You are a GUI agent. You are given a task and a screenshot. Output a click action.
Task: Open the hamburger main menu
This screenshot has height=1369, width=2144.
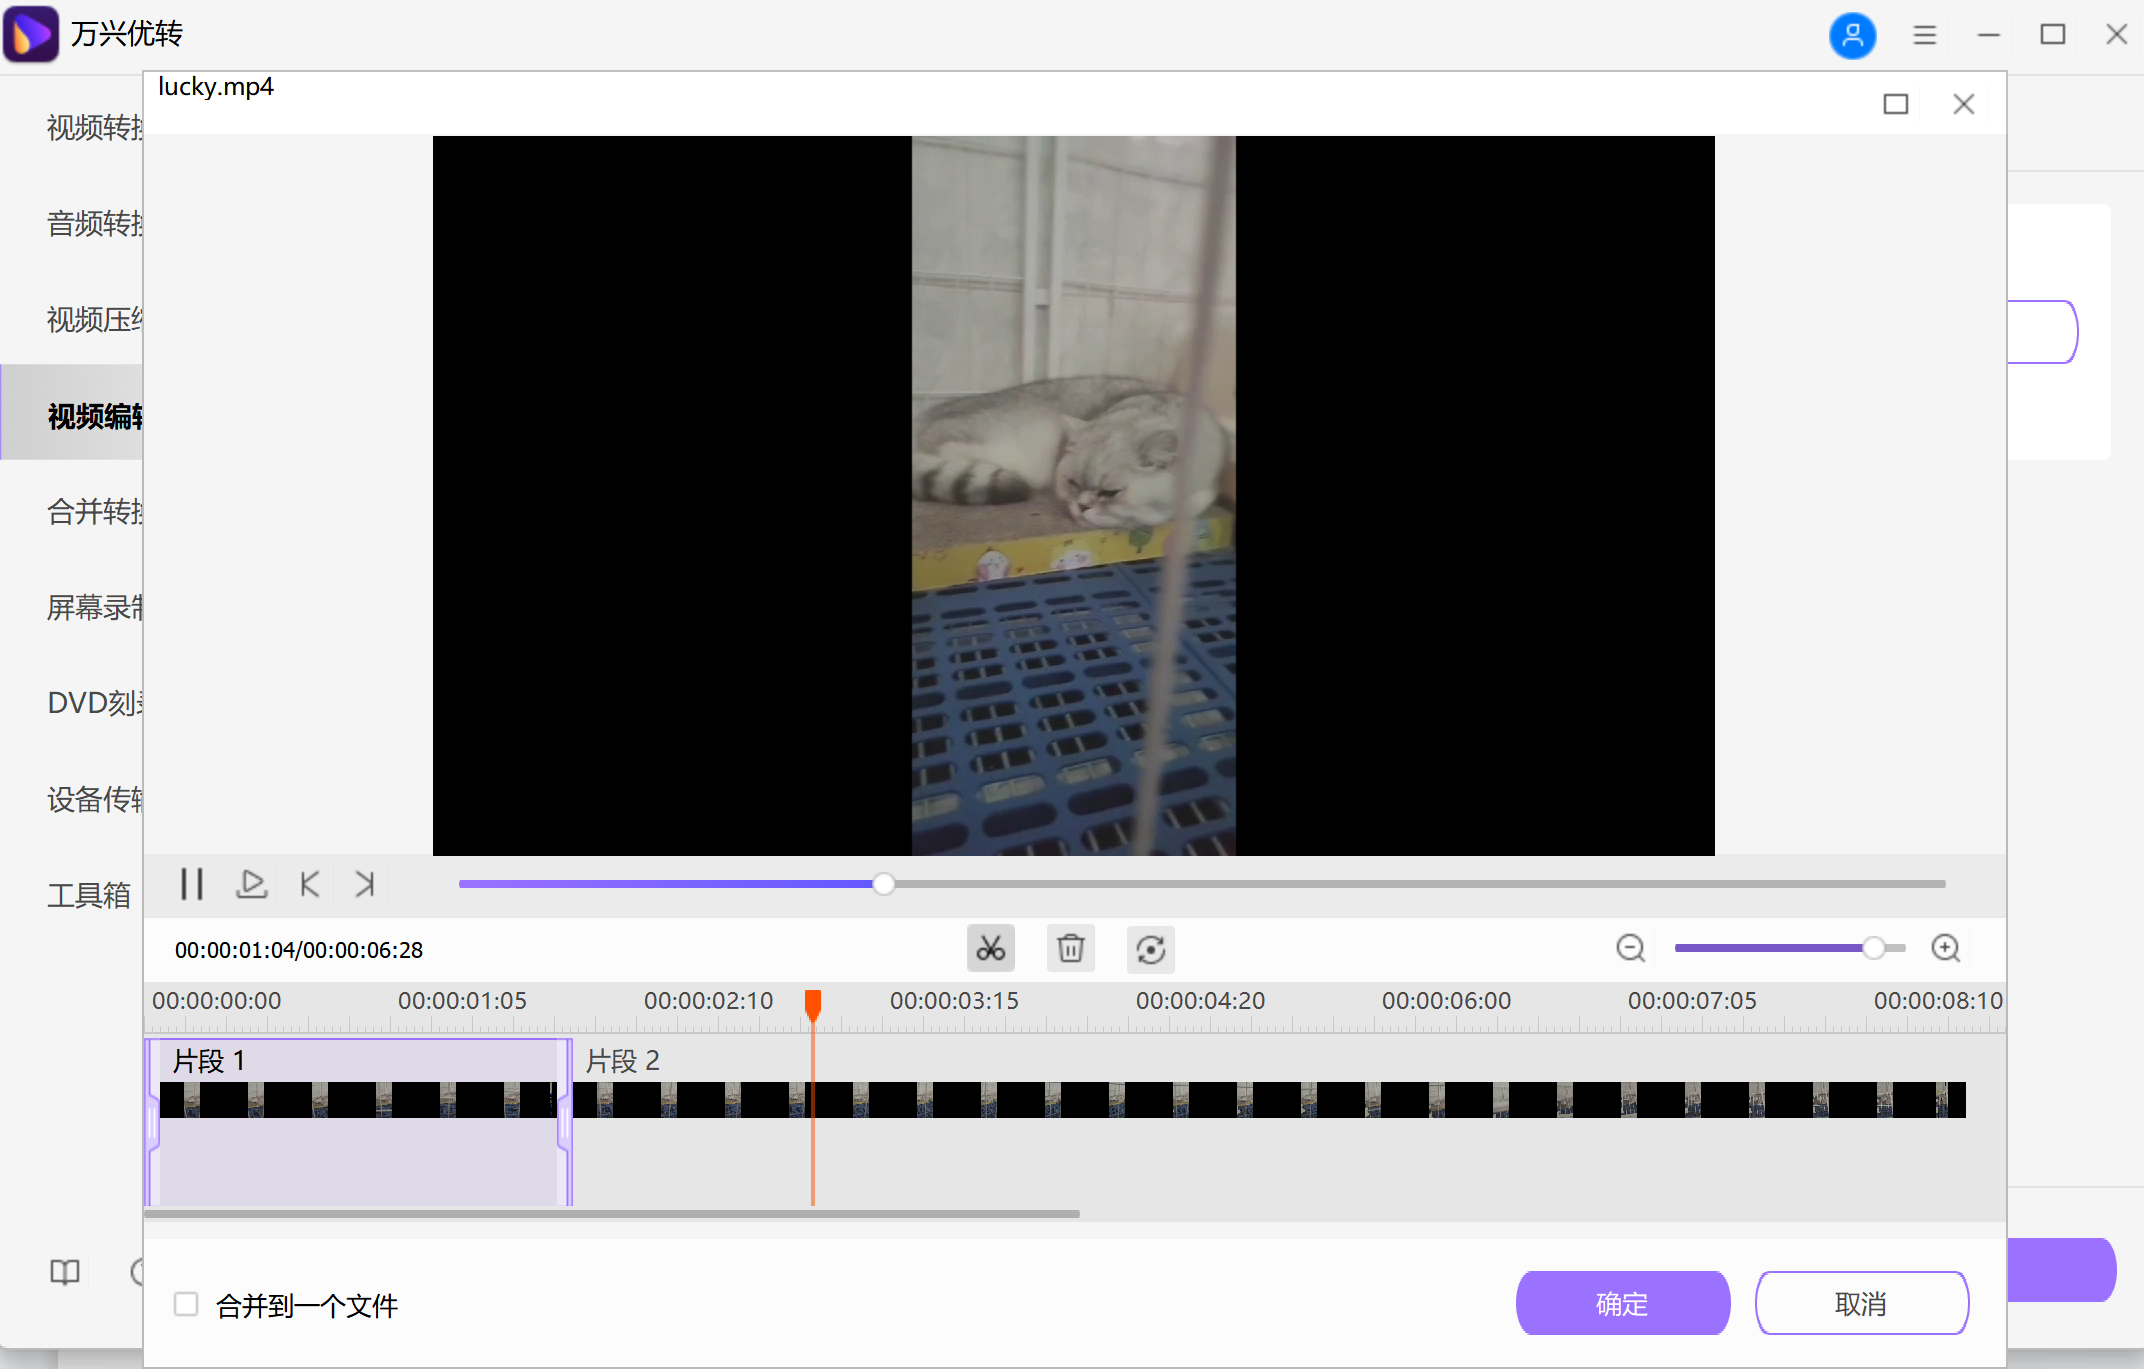click(x=1924, y=35)
